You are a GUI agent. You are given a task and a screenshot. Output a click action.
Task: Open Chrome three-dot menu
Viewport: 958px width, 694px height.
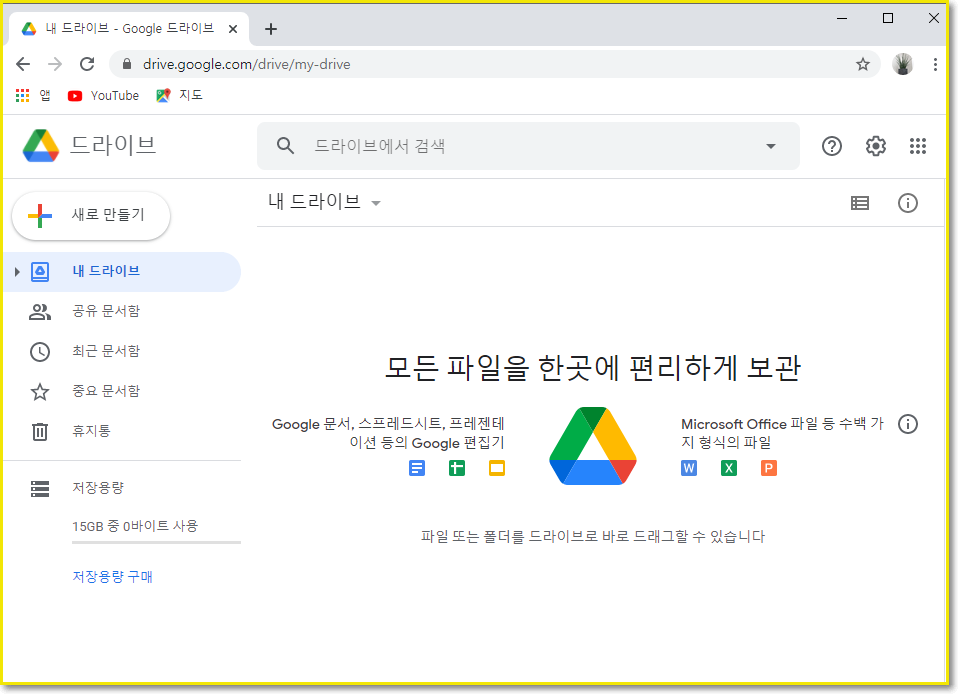coord(935,64)
